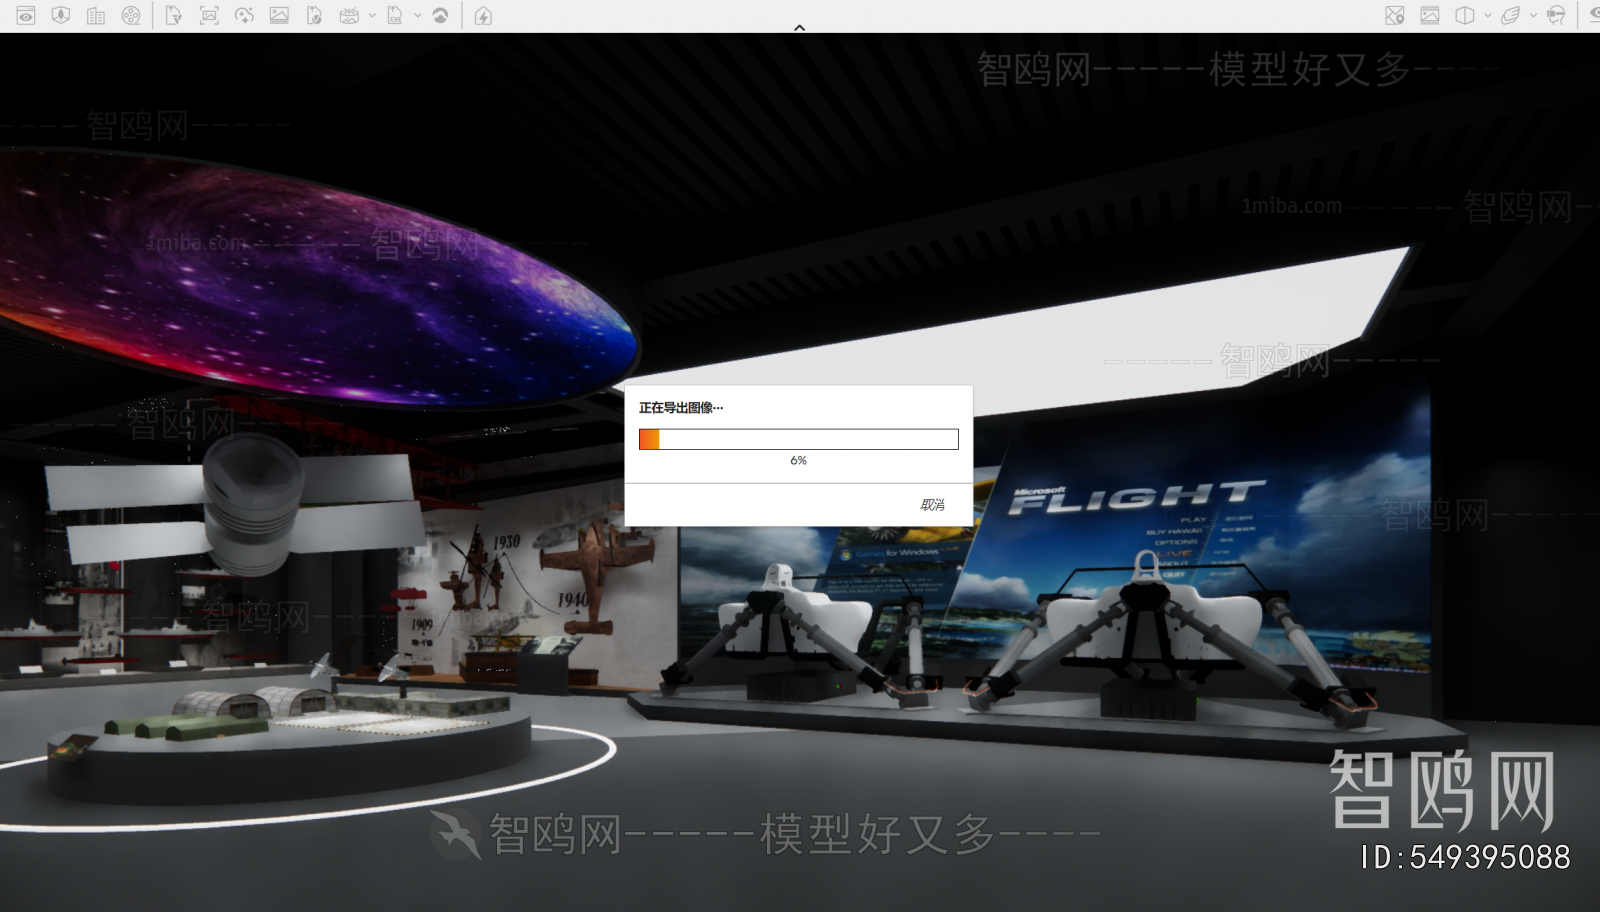Image resolution: width=1600 pixels, height=912 pixels.
Task: Open dropdown arrow beside 360 panorama icon
Action: (372, 16)
